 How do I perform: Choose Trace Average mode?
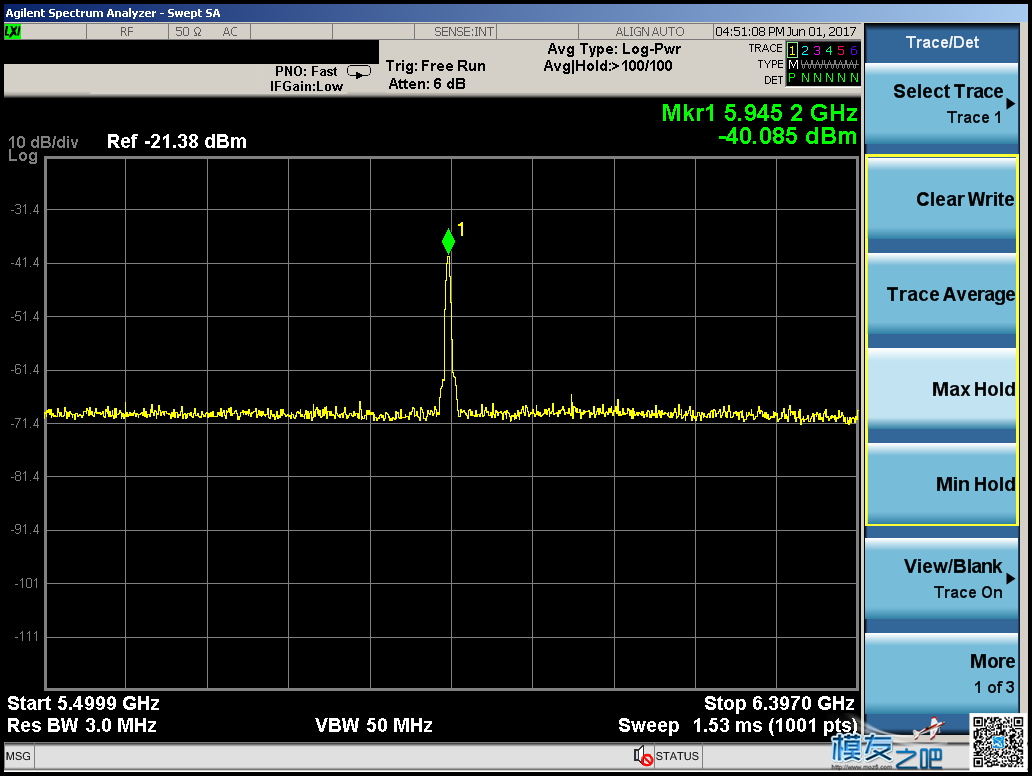click(x=942, y=294)
